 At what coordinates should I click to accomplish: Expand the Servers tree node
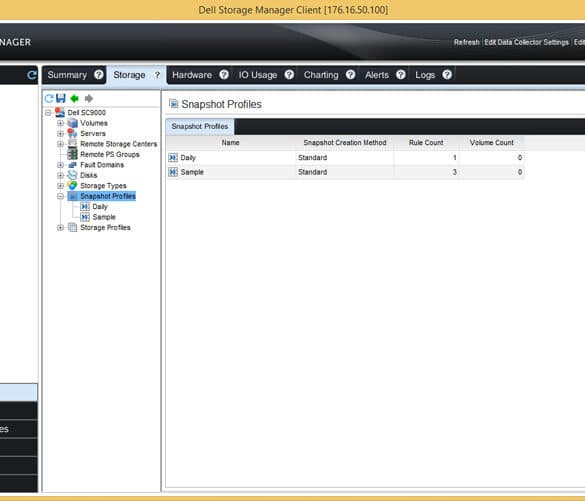(x=60, y=134)
